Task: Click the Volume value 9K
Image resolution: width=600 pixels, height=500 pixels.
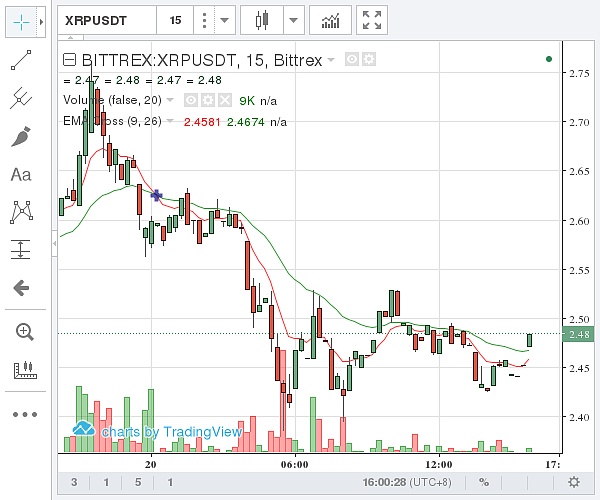Action: 247,101
